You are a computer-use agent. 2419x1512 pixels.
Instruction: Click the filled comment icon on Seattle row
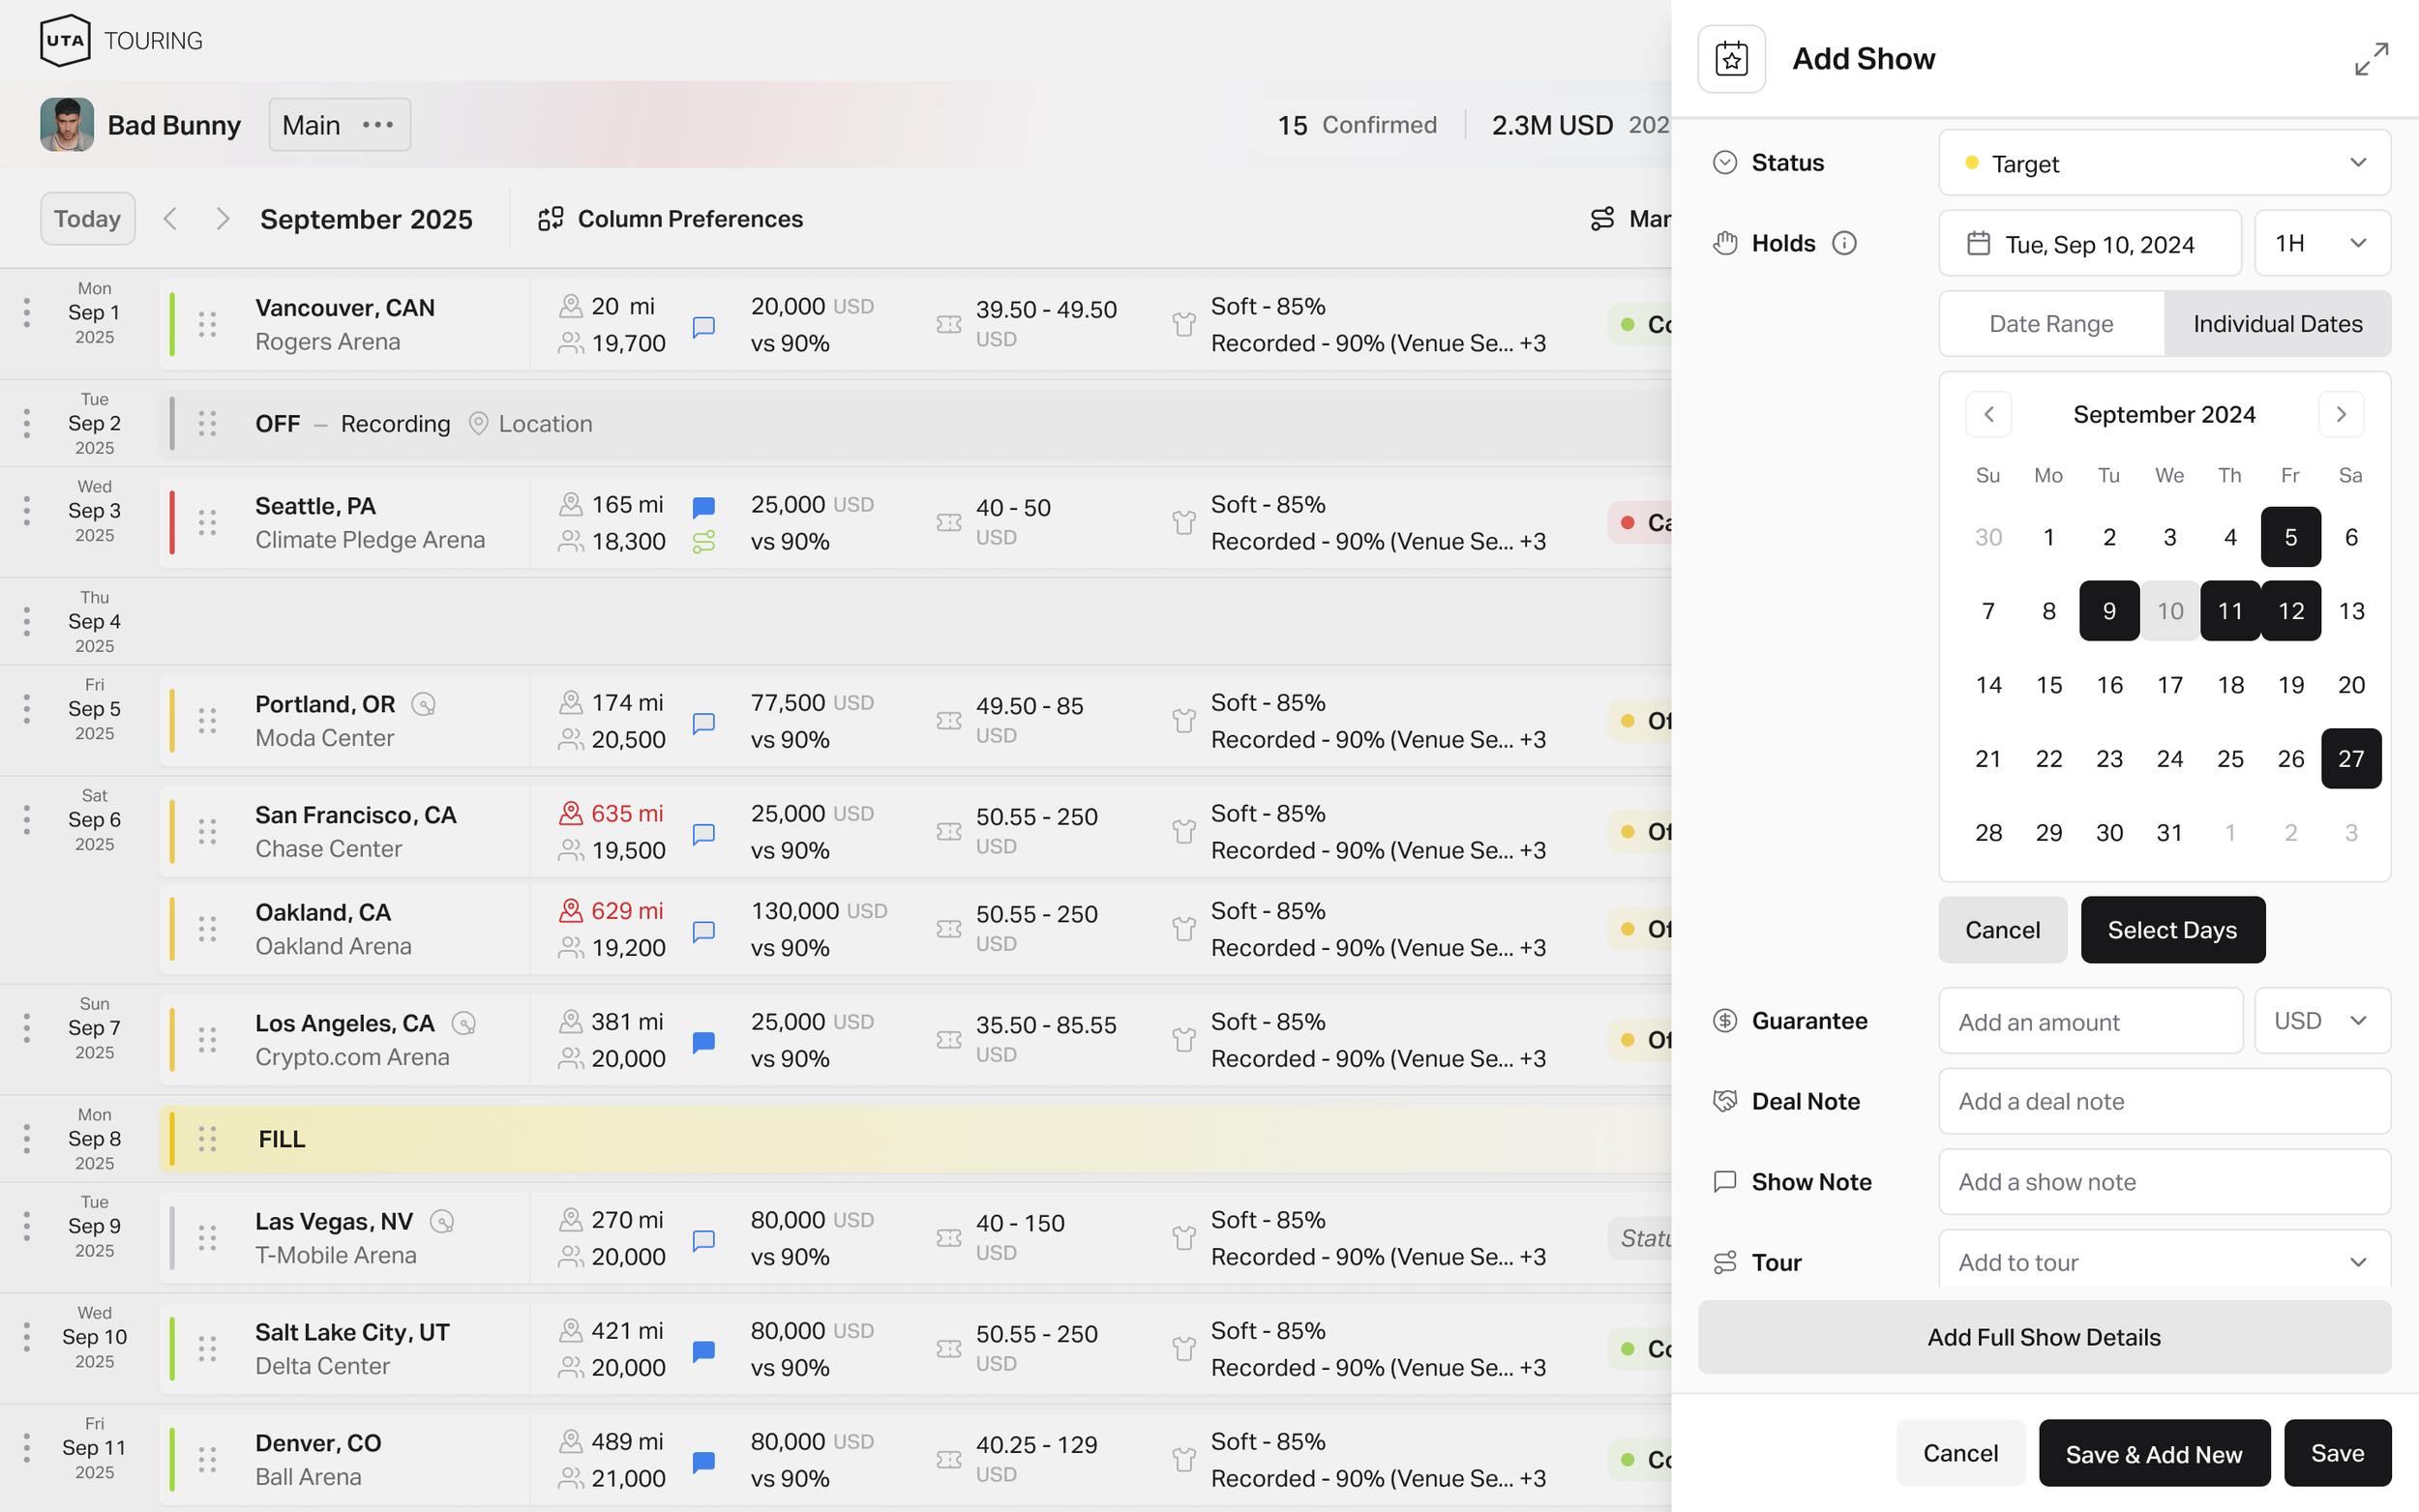click(704, 507)
